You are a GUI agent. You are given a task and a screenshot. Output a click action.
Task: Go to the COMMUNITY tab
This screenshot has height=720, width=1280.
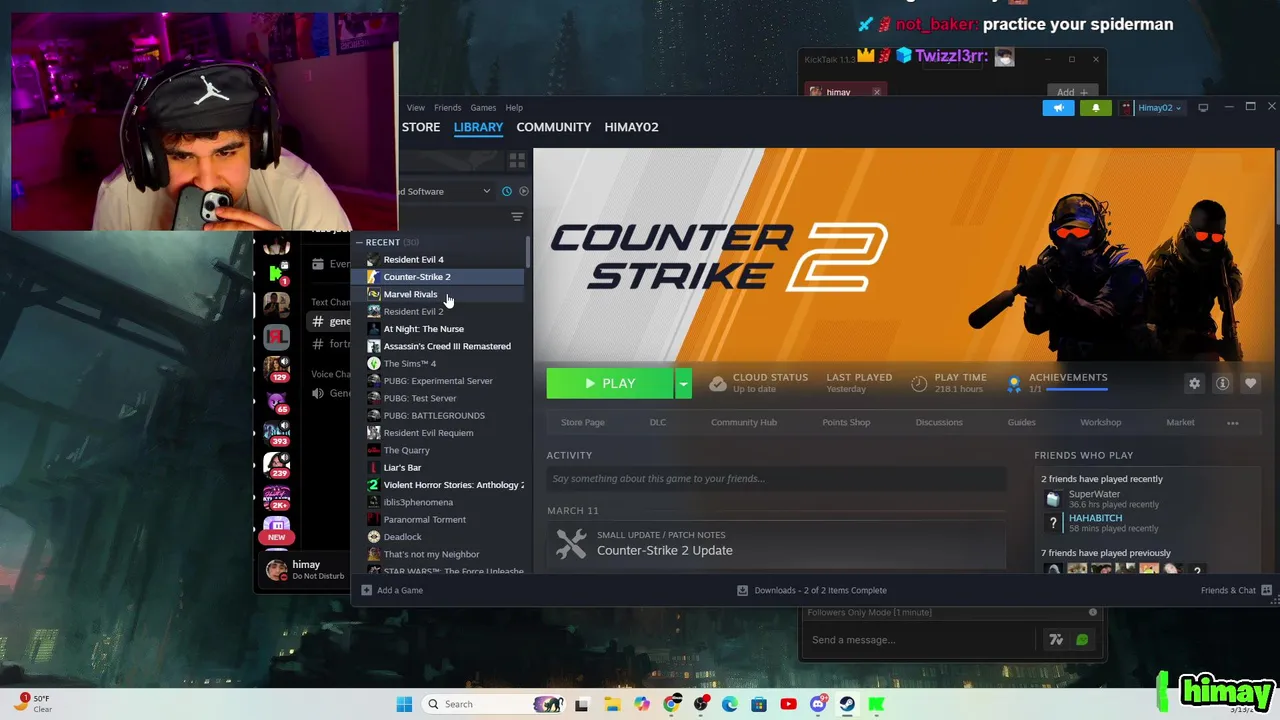click(x=554, y=127)
